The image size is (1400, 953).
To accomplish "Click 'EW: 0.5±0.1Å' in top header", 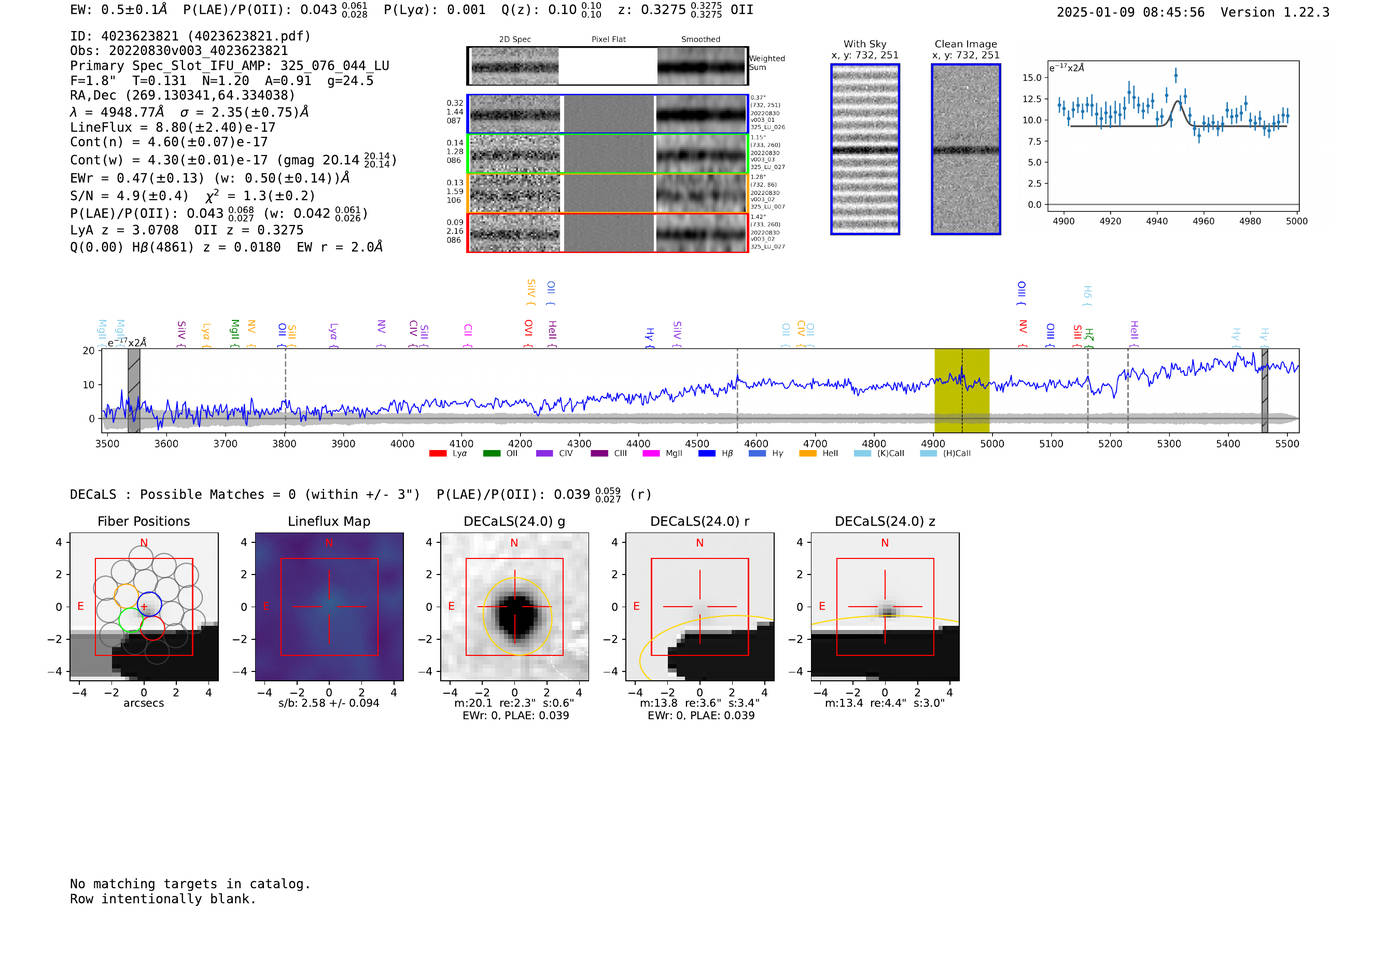I will [x=119, y=10].
